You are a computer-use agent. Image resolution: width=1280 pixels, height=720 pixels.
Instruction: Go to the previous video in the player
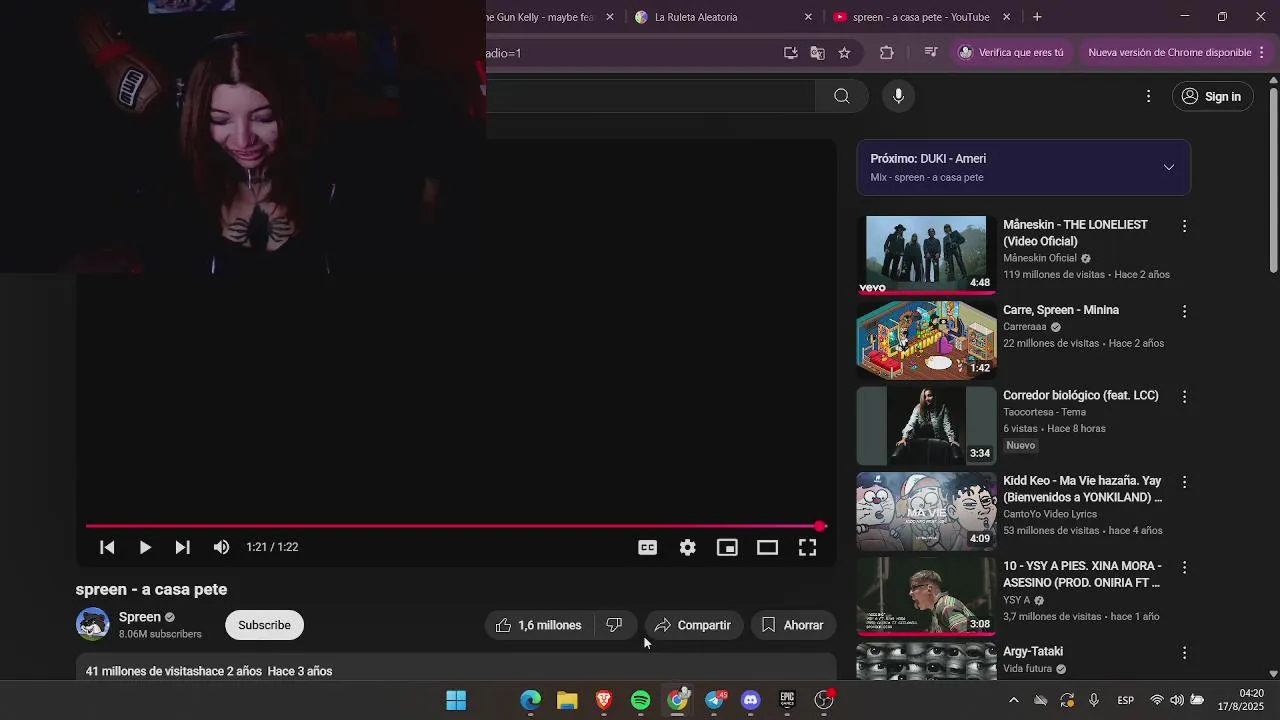(107, 547)
